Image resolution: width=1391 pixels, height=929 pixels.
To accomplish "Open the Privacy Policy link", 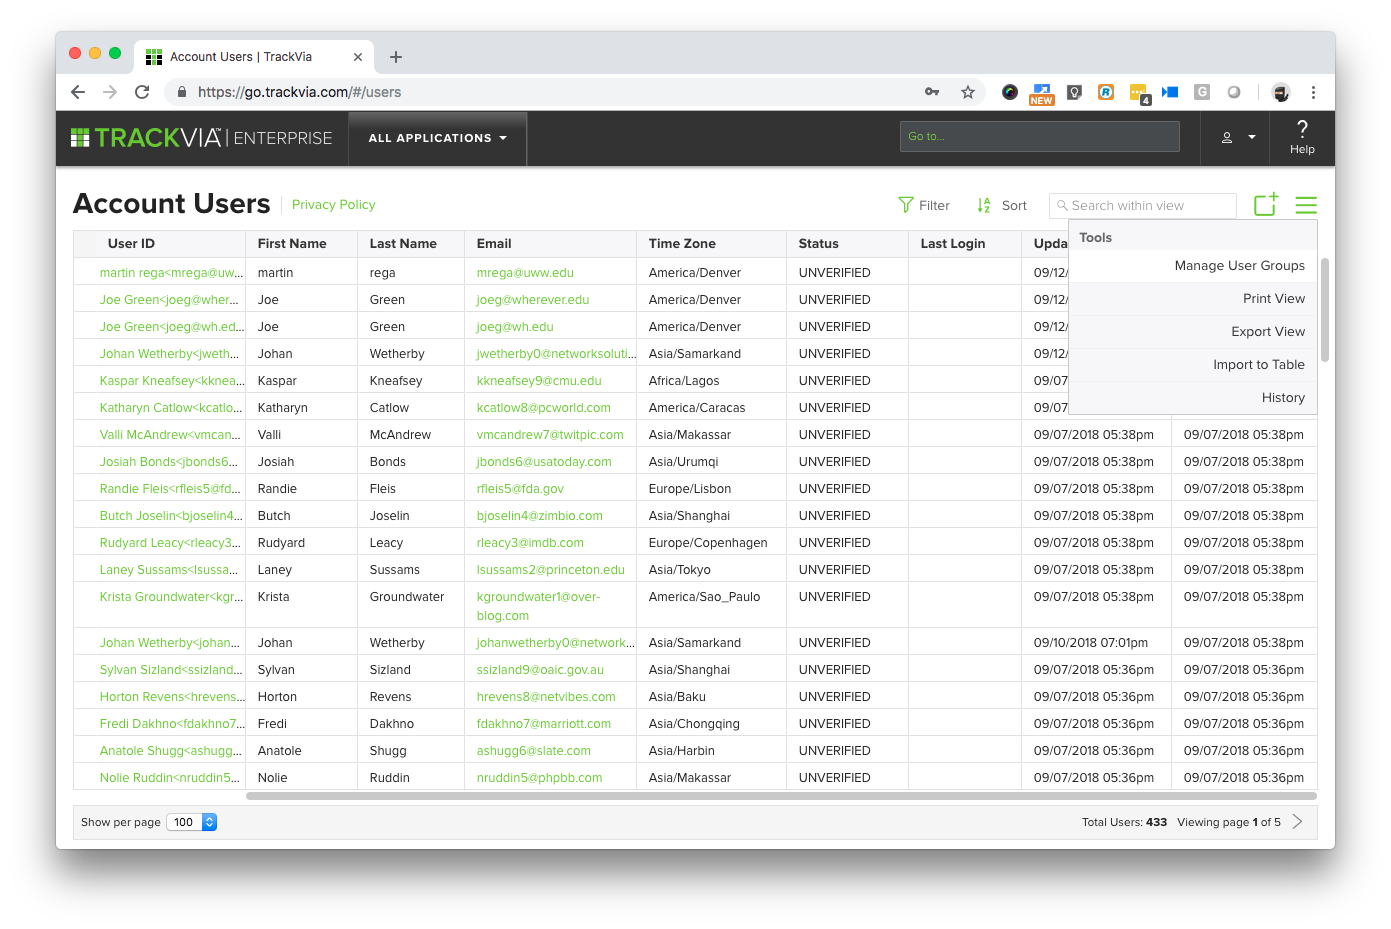I will coord(334,205).
